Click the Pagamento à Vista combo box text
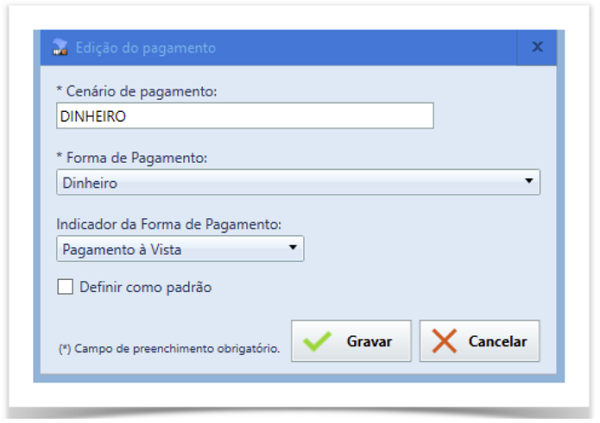Viewport: 600px width, 423px height. click(121, 248)
